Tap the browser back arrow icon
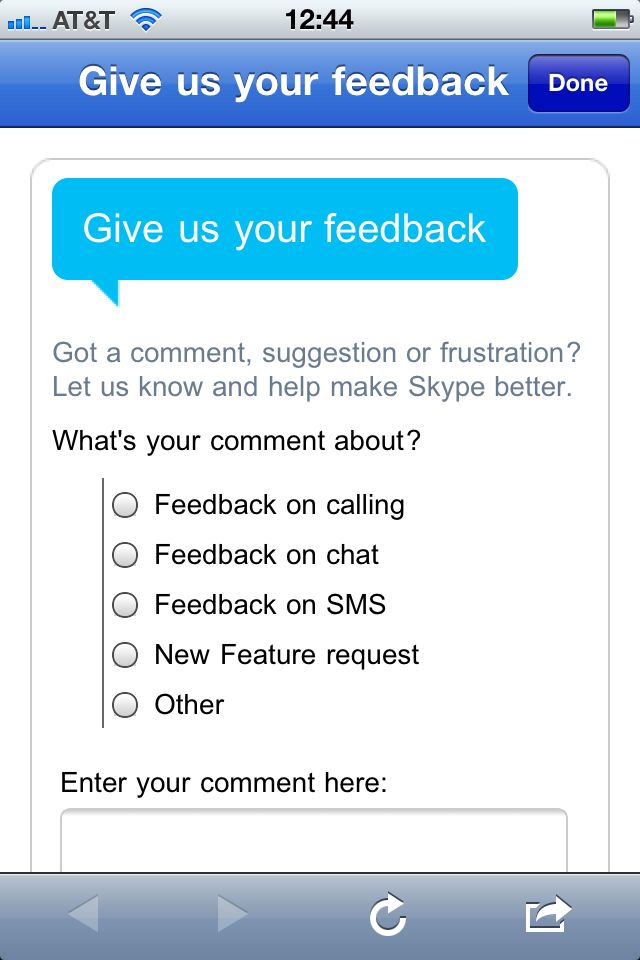Screen dimensions: 640x960 [83, 914]
